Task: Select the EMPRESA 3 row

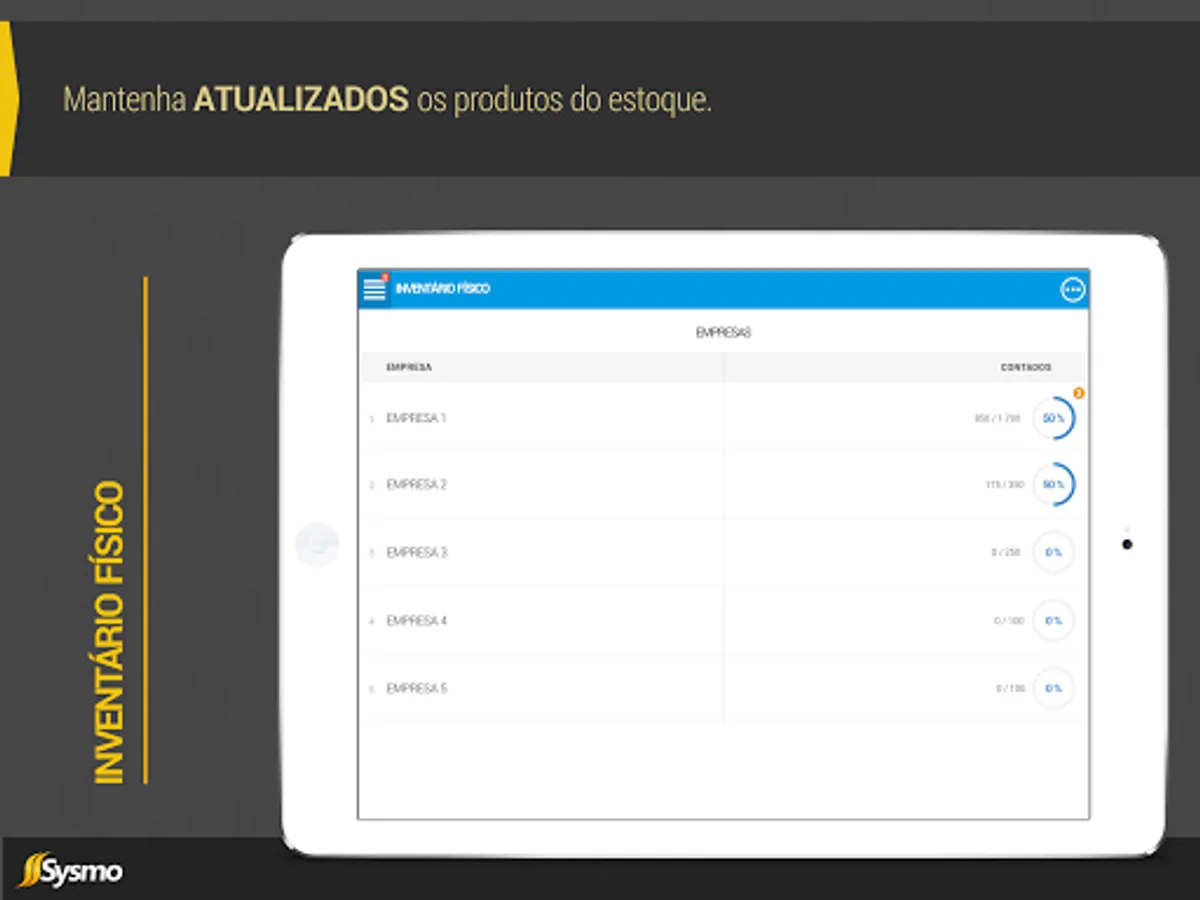Action: click(723, 552)
